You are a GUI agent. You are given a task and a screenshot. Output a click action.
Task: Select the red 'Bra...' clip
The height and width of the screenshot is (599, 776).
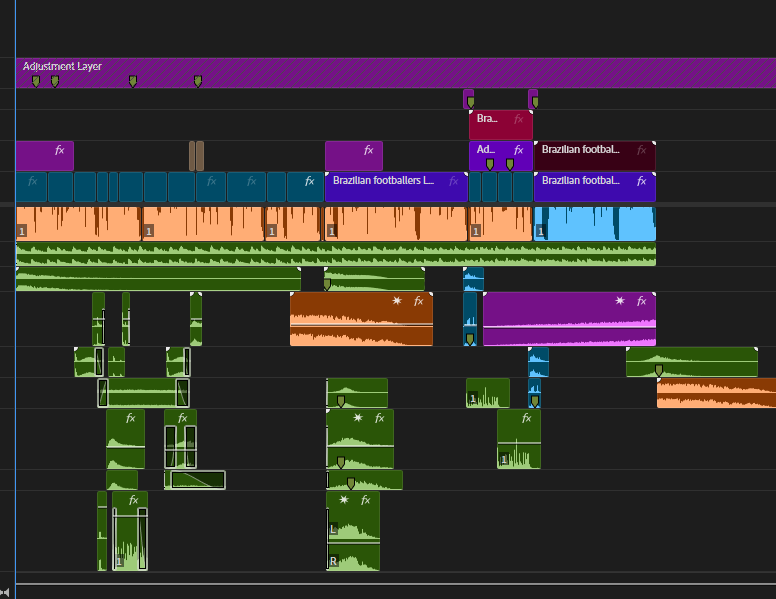pyautogui.click(x=501, y=125)
